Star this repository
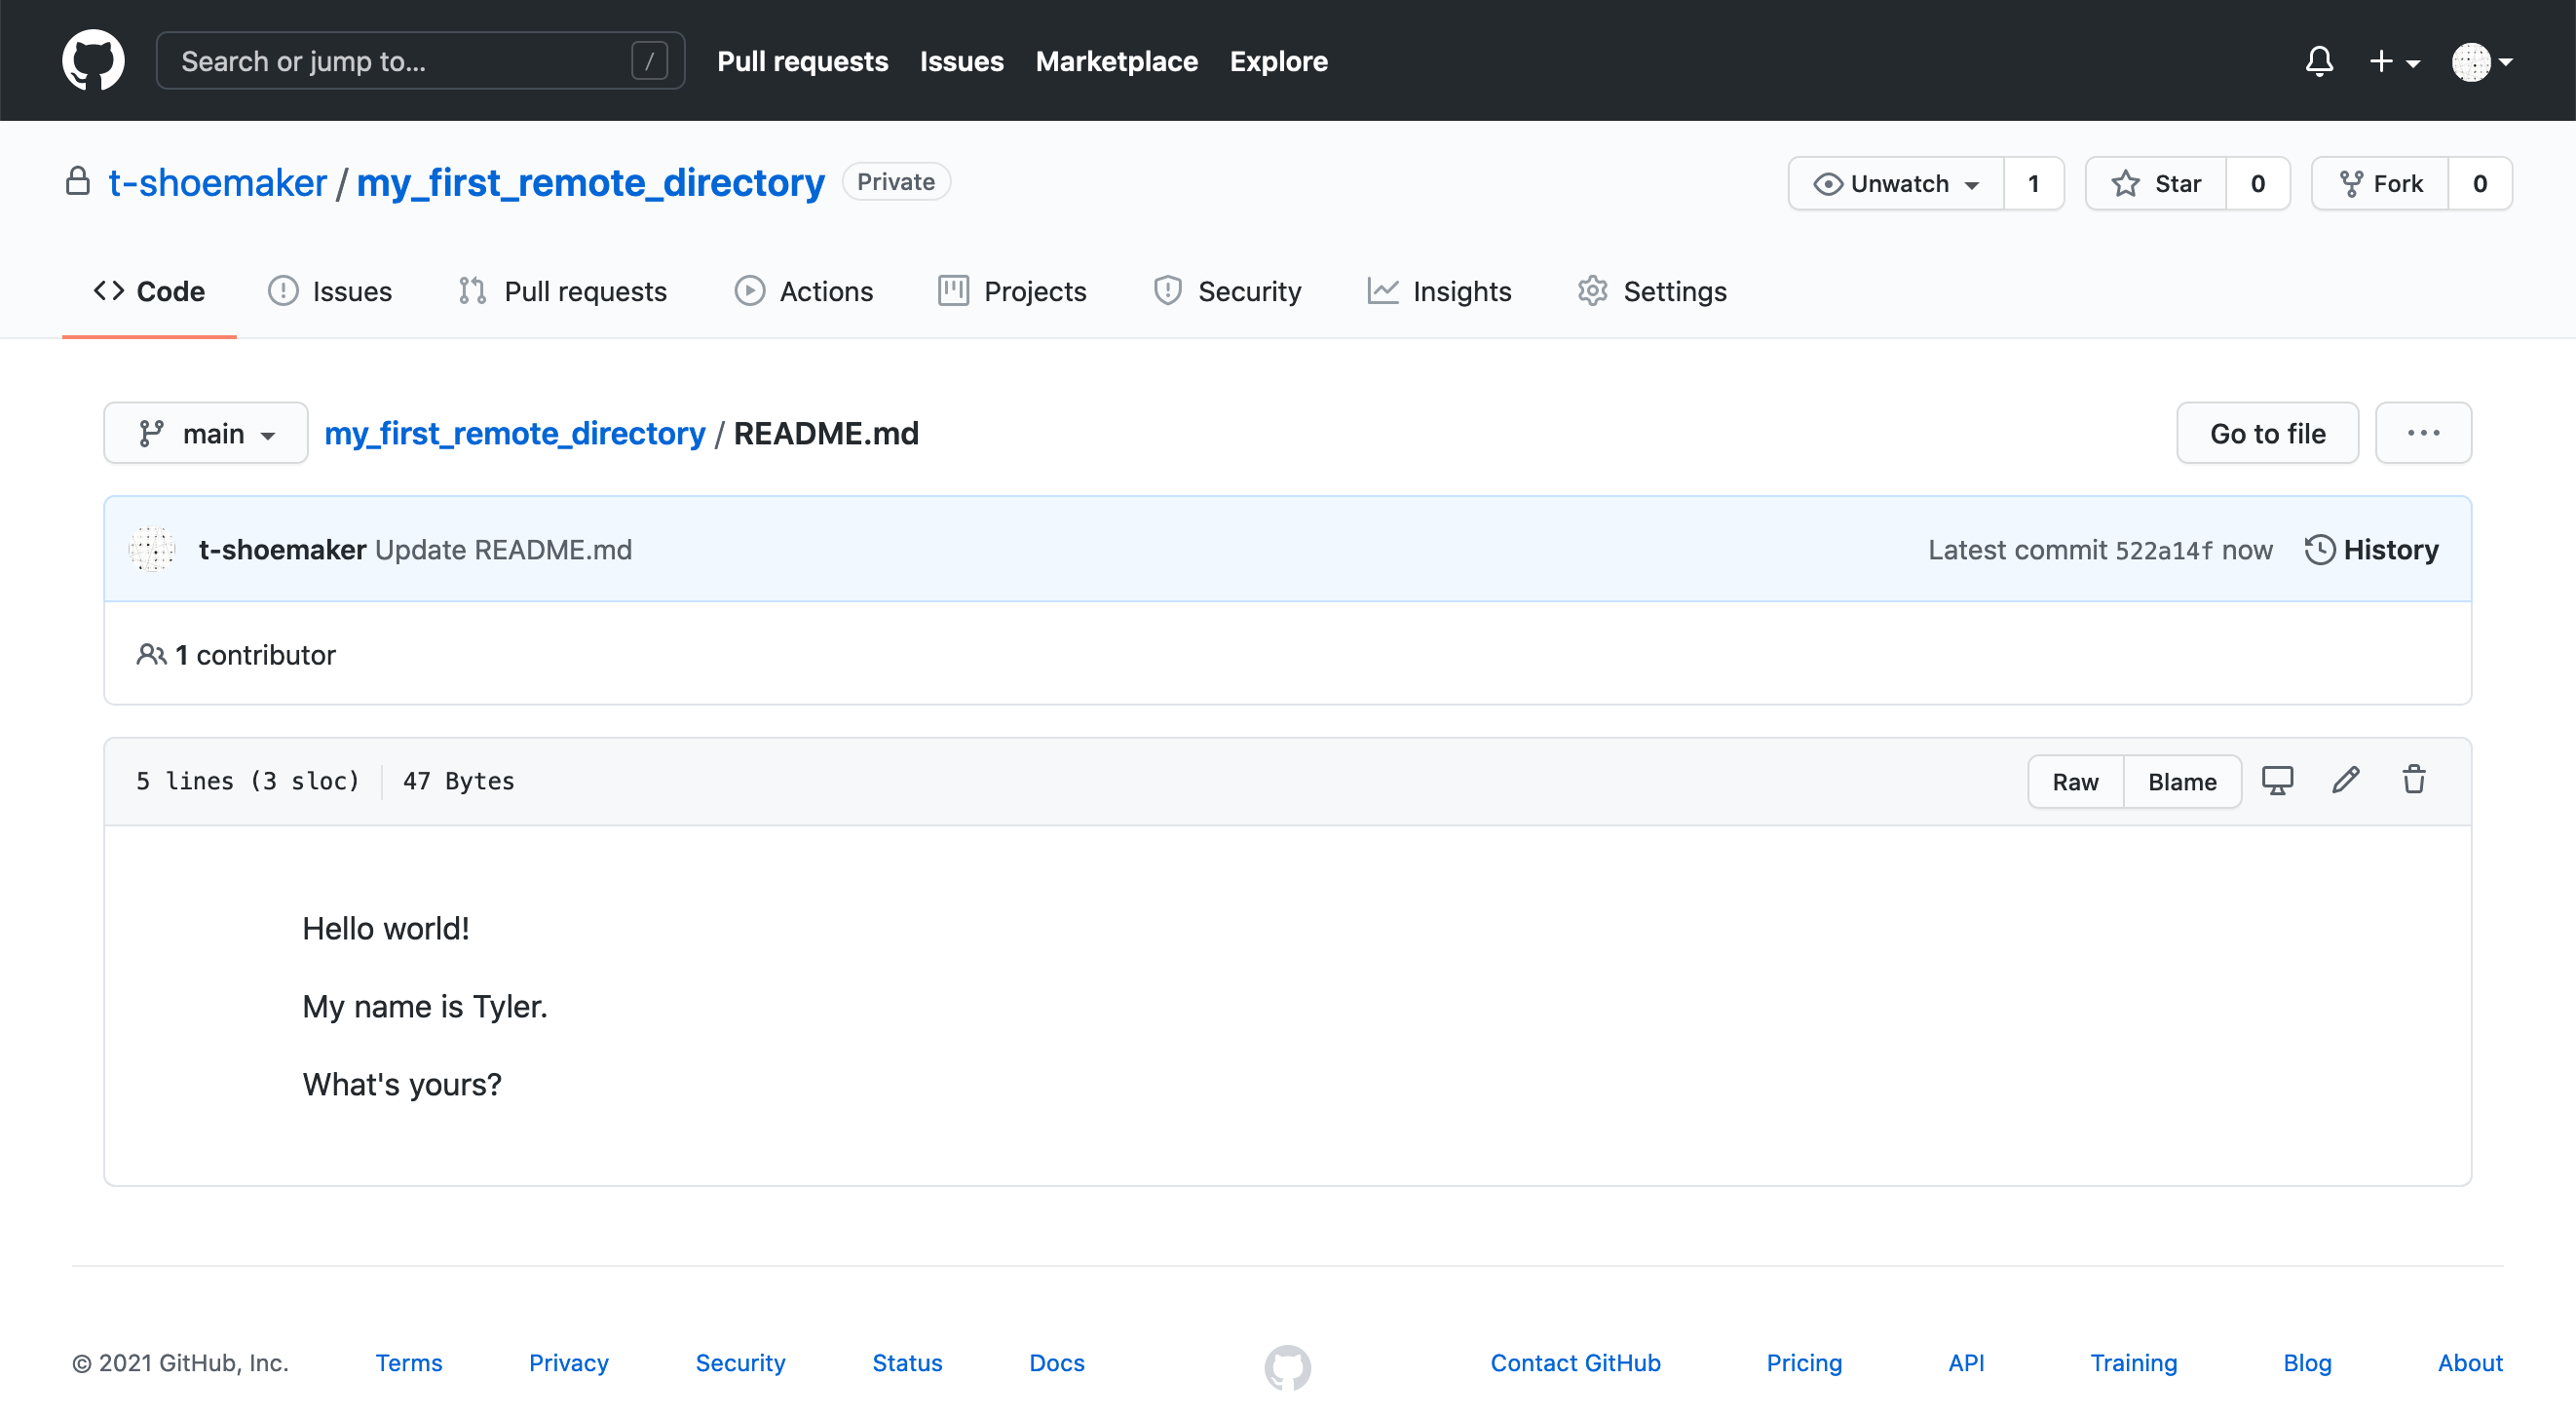 [2156, 183]
